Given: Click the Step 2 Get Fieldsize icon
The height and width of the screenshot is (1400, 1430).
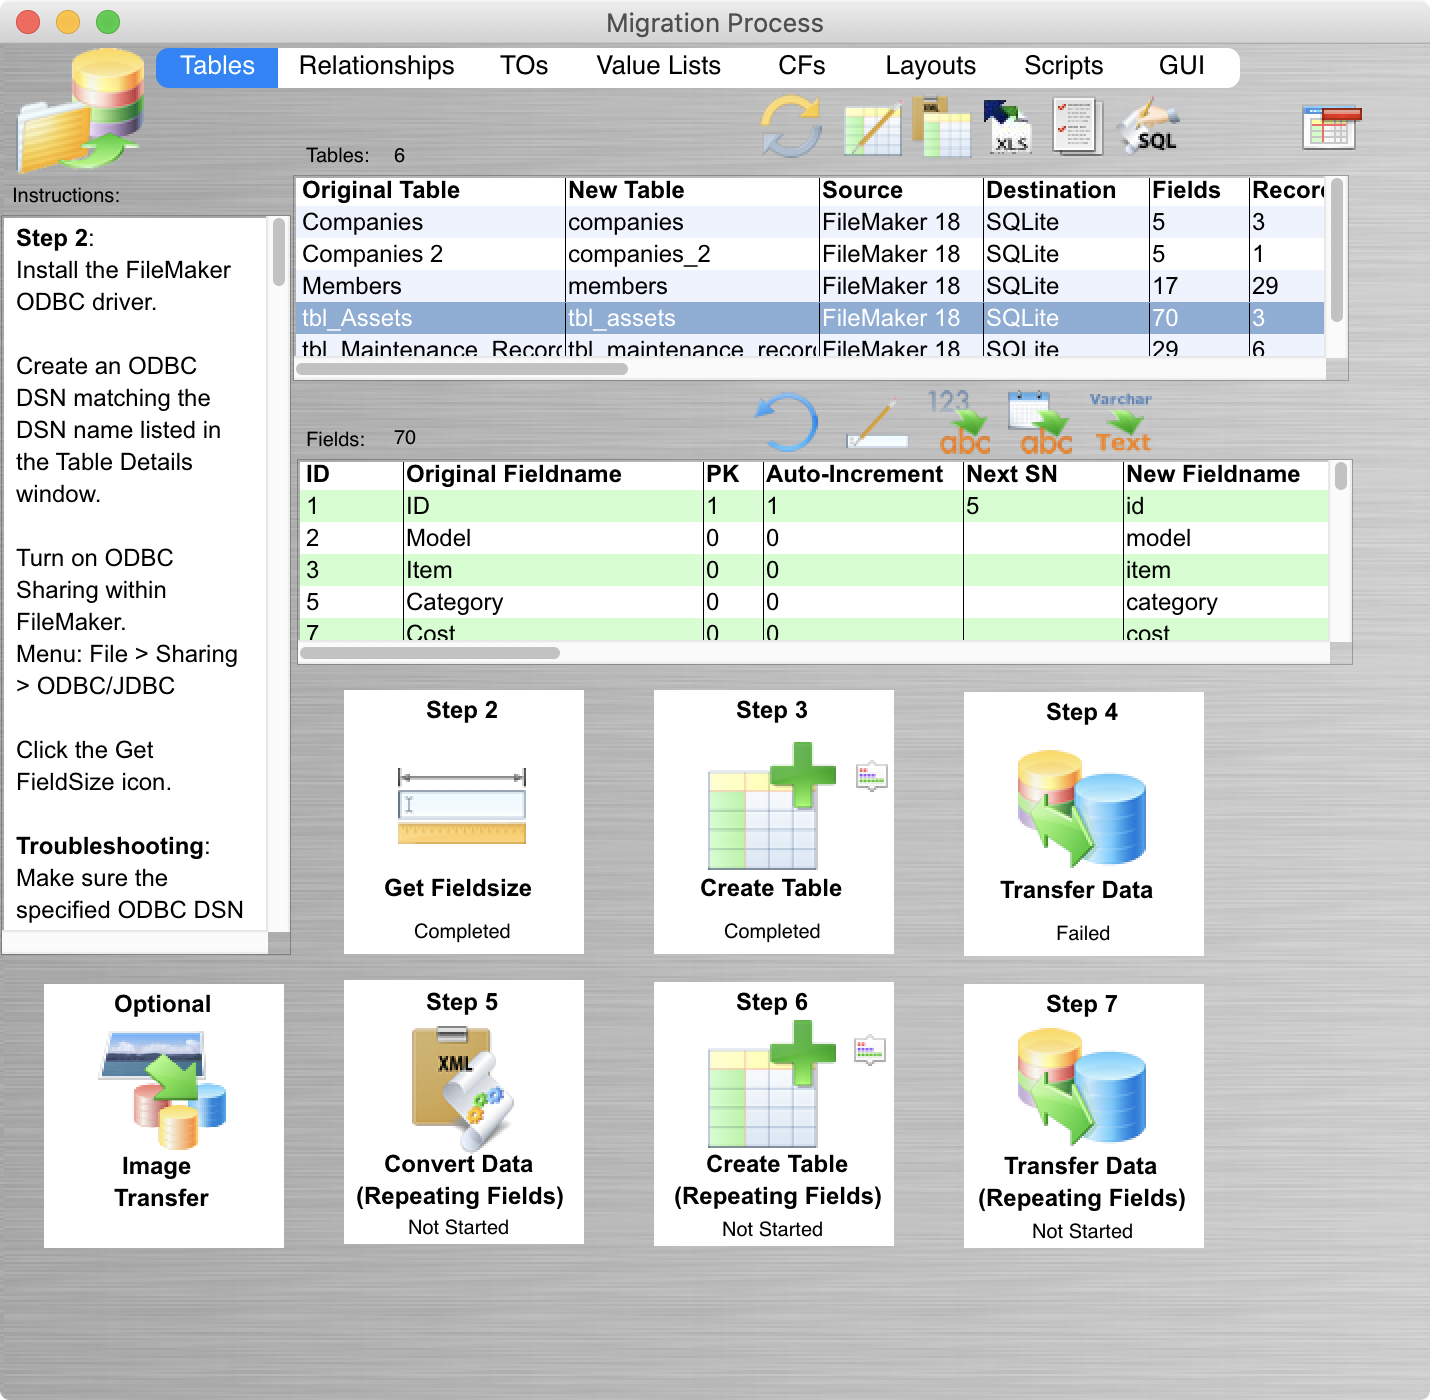Looking at the screenshot, I should pos(462,806).
